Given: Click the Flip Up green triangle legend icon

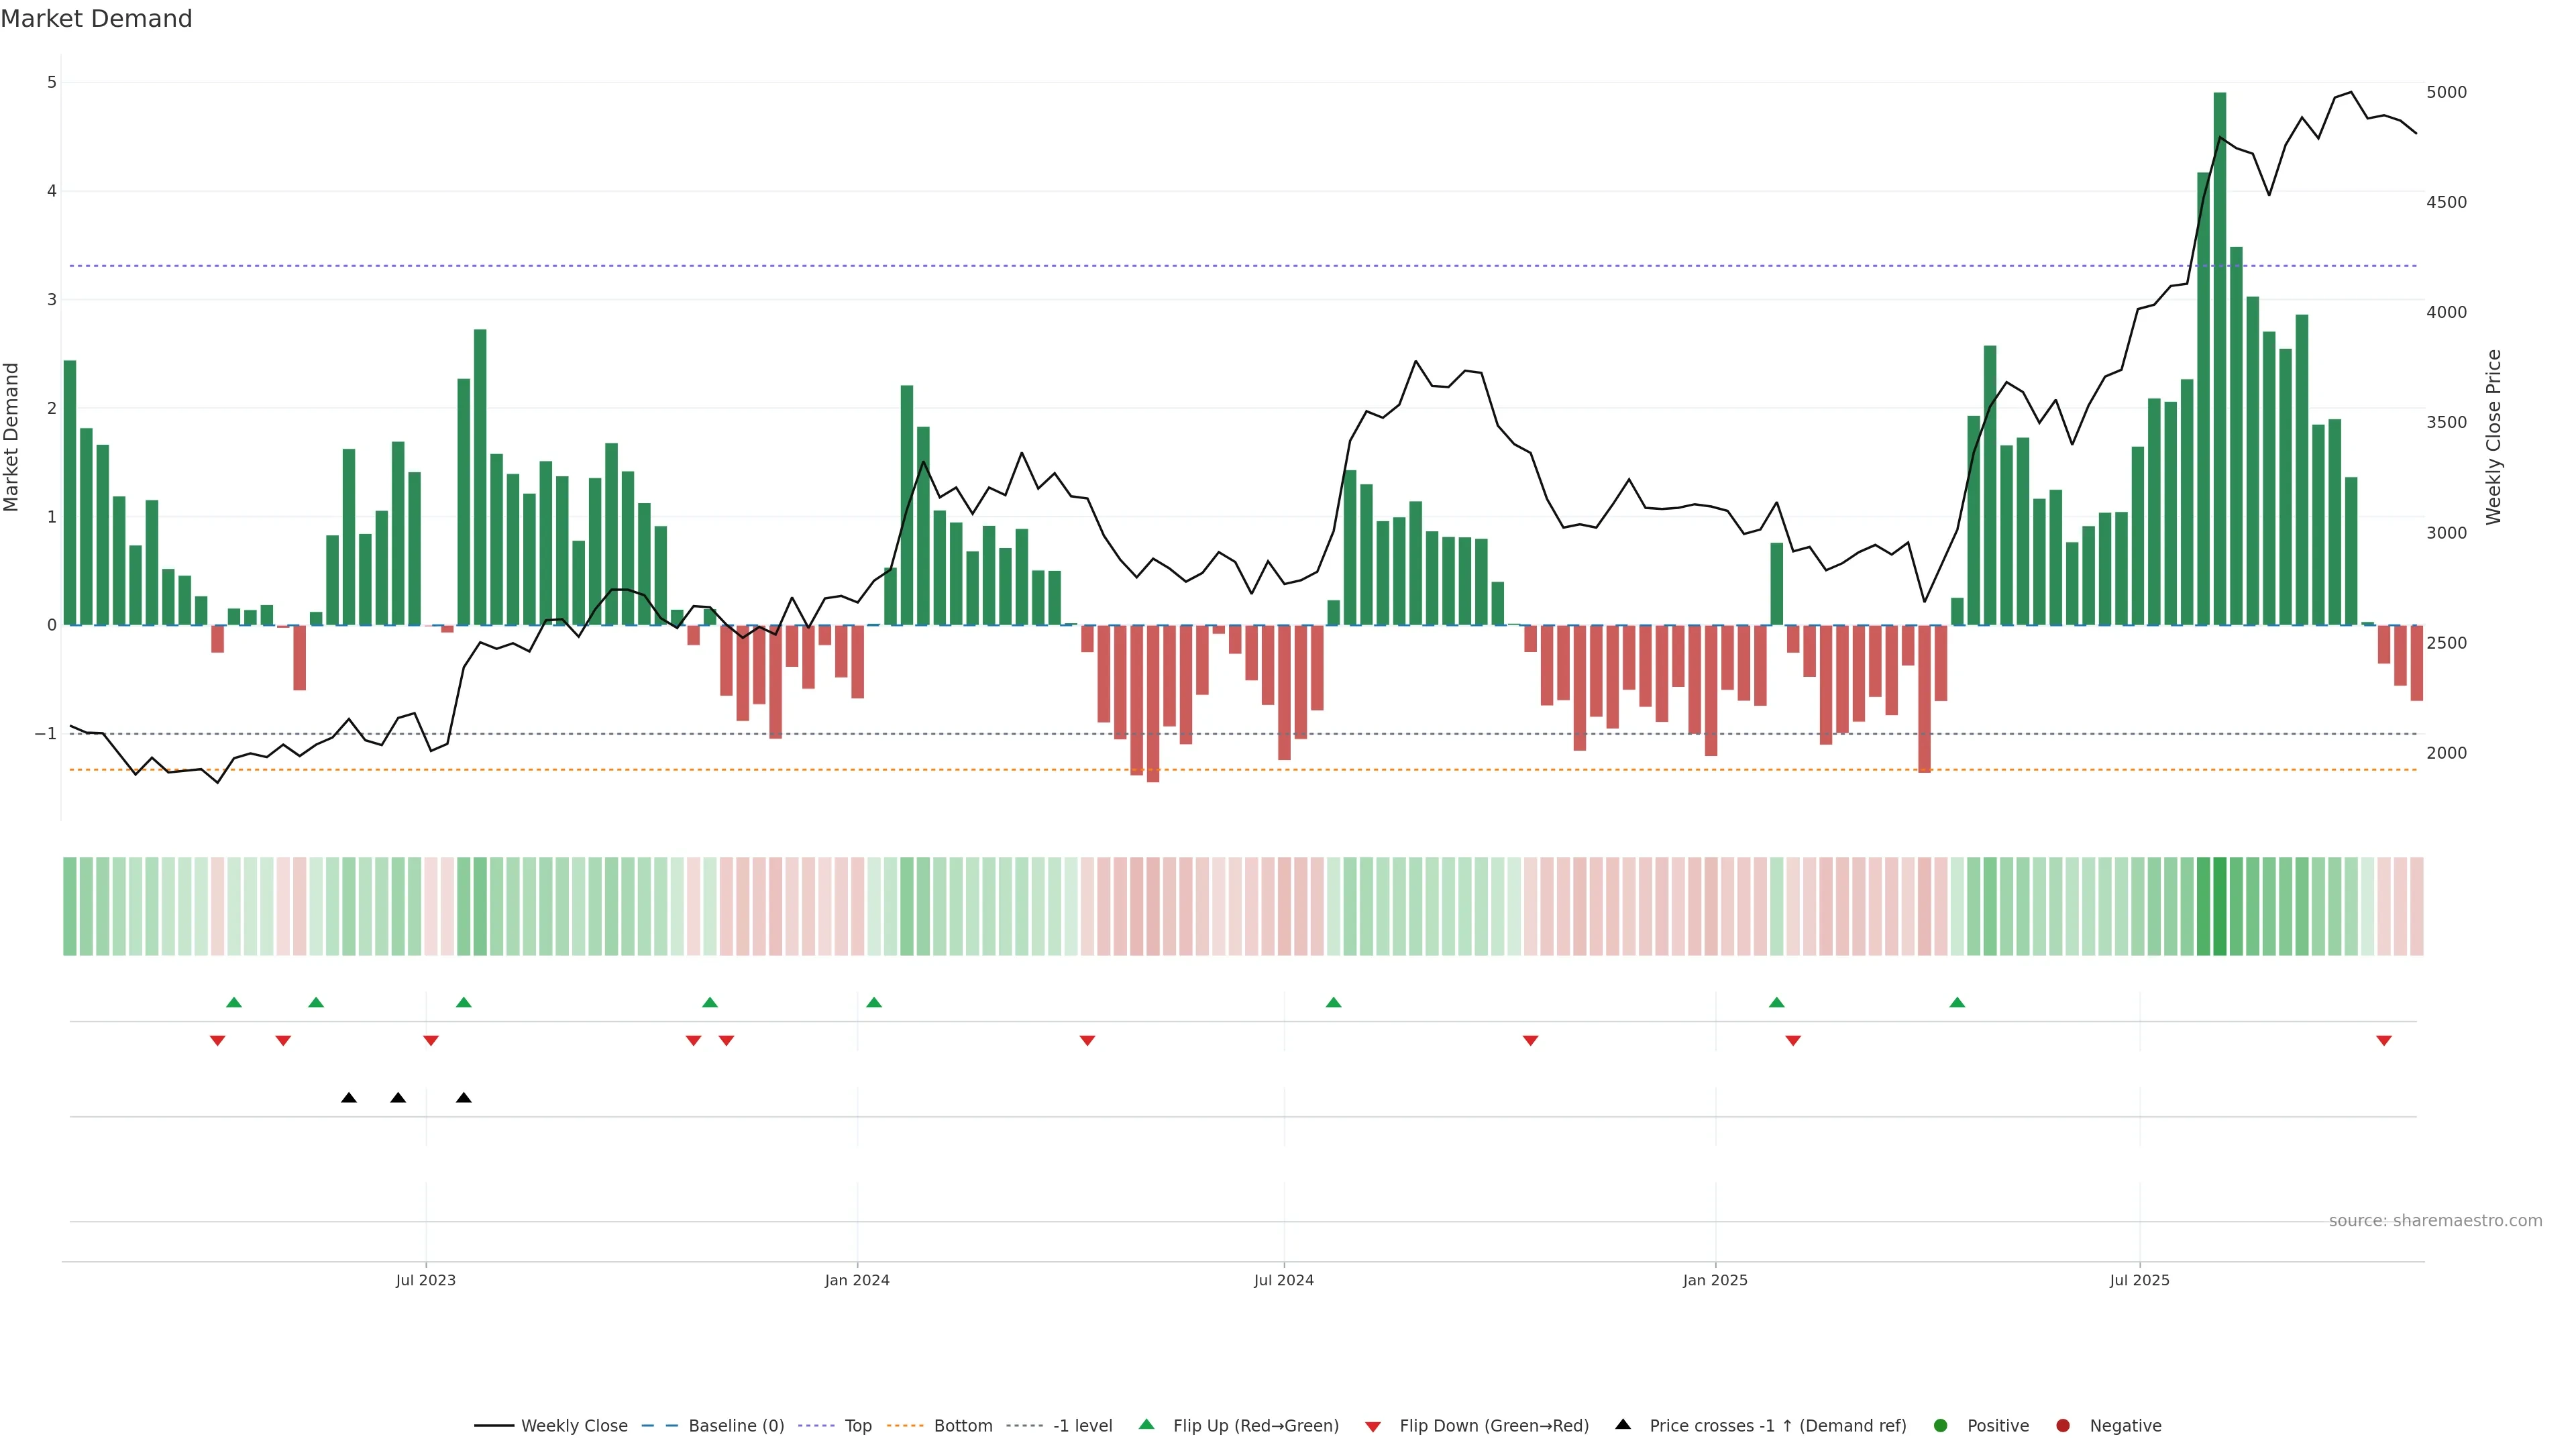Looking at the screenshot, I should click(x=1147, y=1425).
